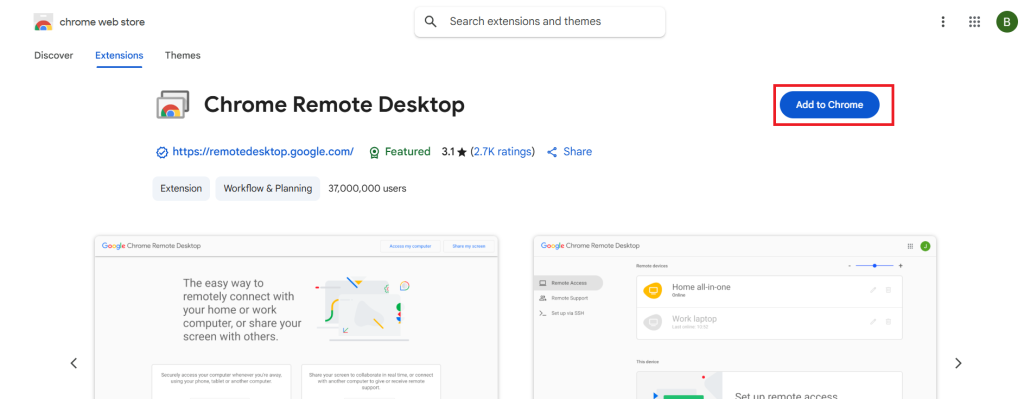
Task: Select the Extensions tab
Action: 120,56
